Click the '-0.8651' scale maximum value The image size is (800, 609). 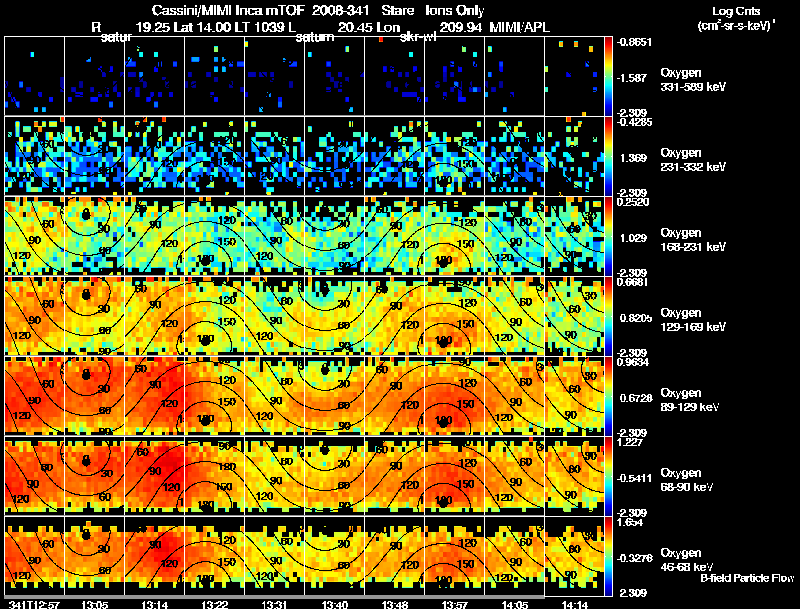point(634,42)
